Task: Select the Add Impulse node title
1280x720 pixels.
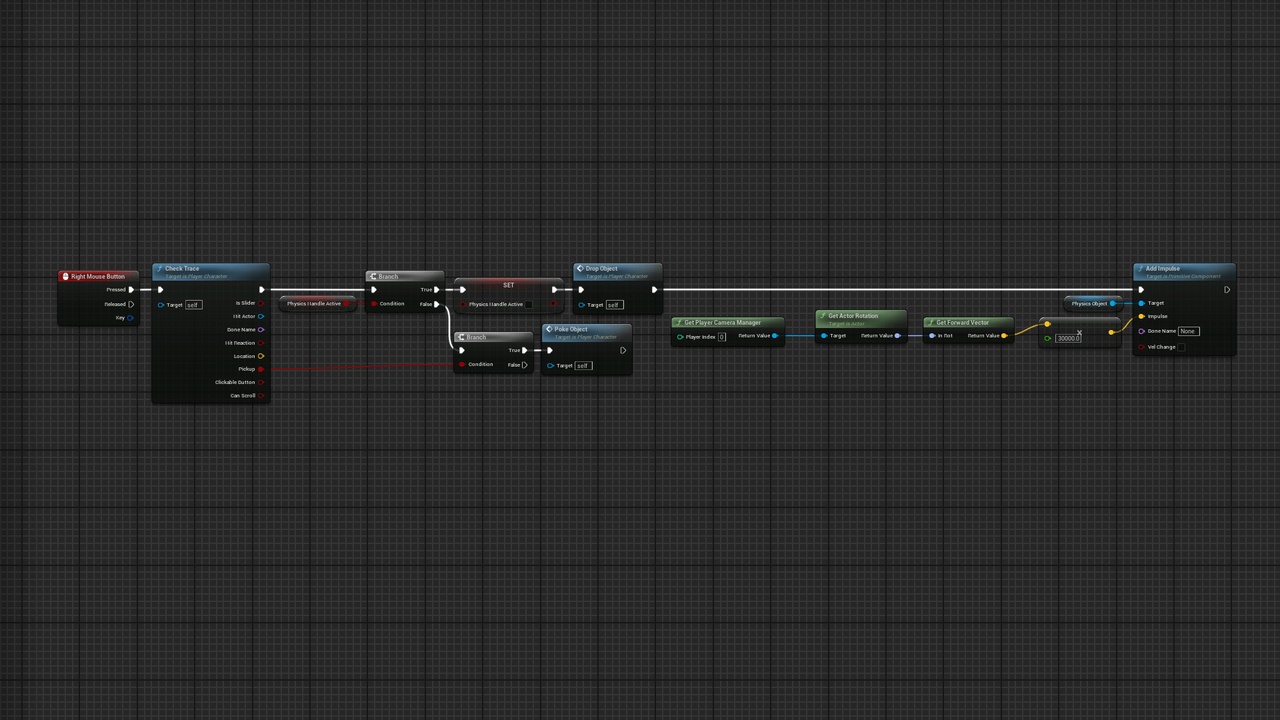Action: (1162, 268)
